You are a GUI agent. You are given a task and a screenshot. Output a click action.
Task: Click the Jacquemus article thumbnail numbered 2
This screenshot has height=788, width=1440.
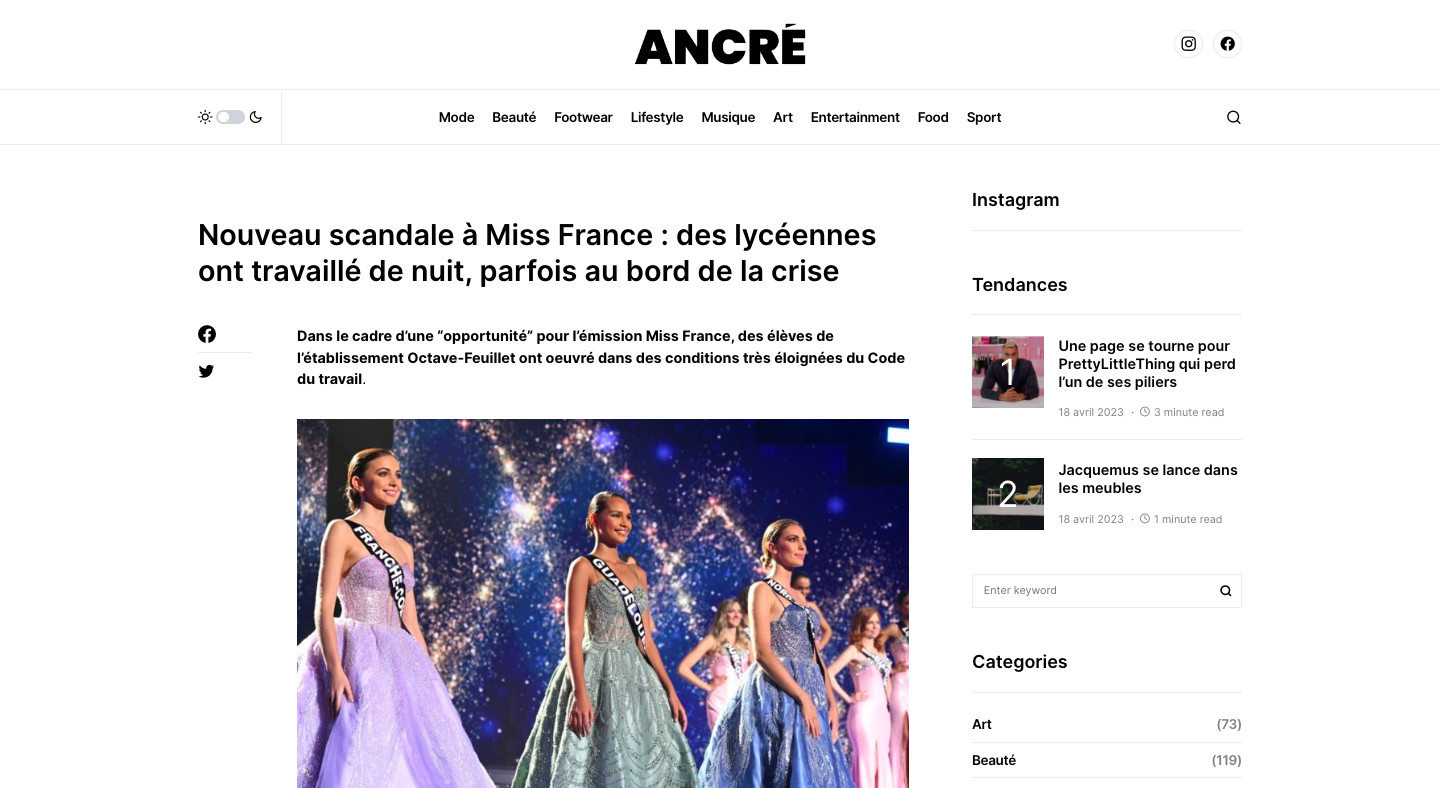click(1008, 494)
